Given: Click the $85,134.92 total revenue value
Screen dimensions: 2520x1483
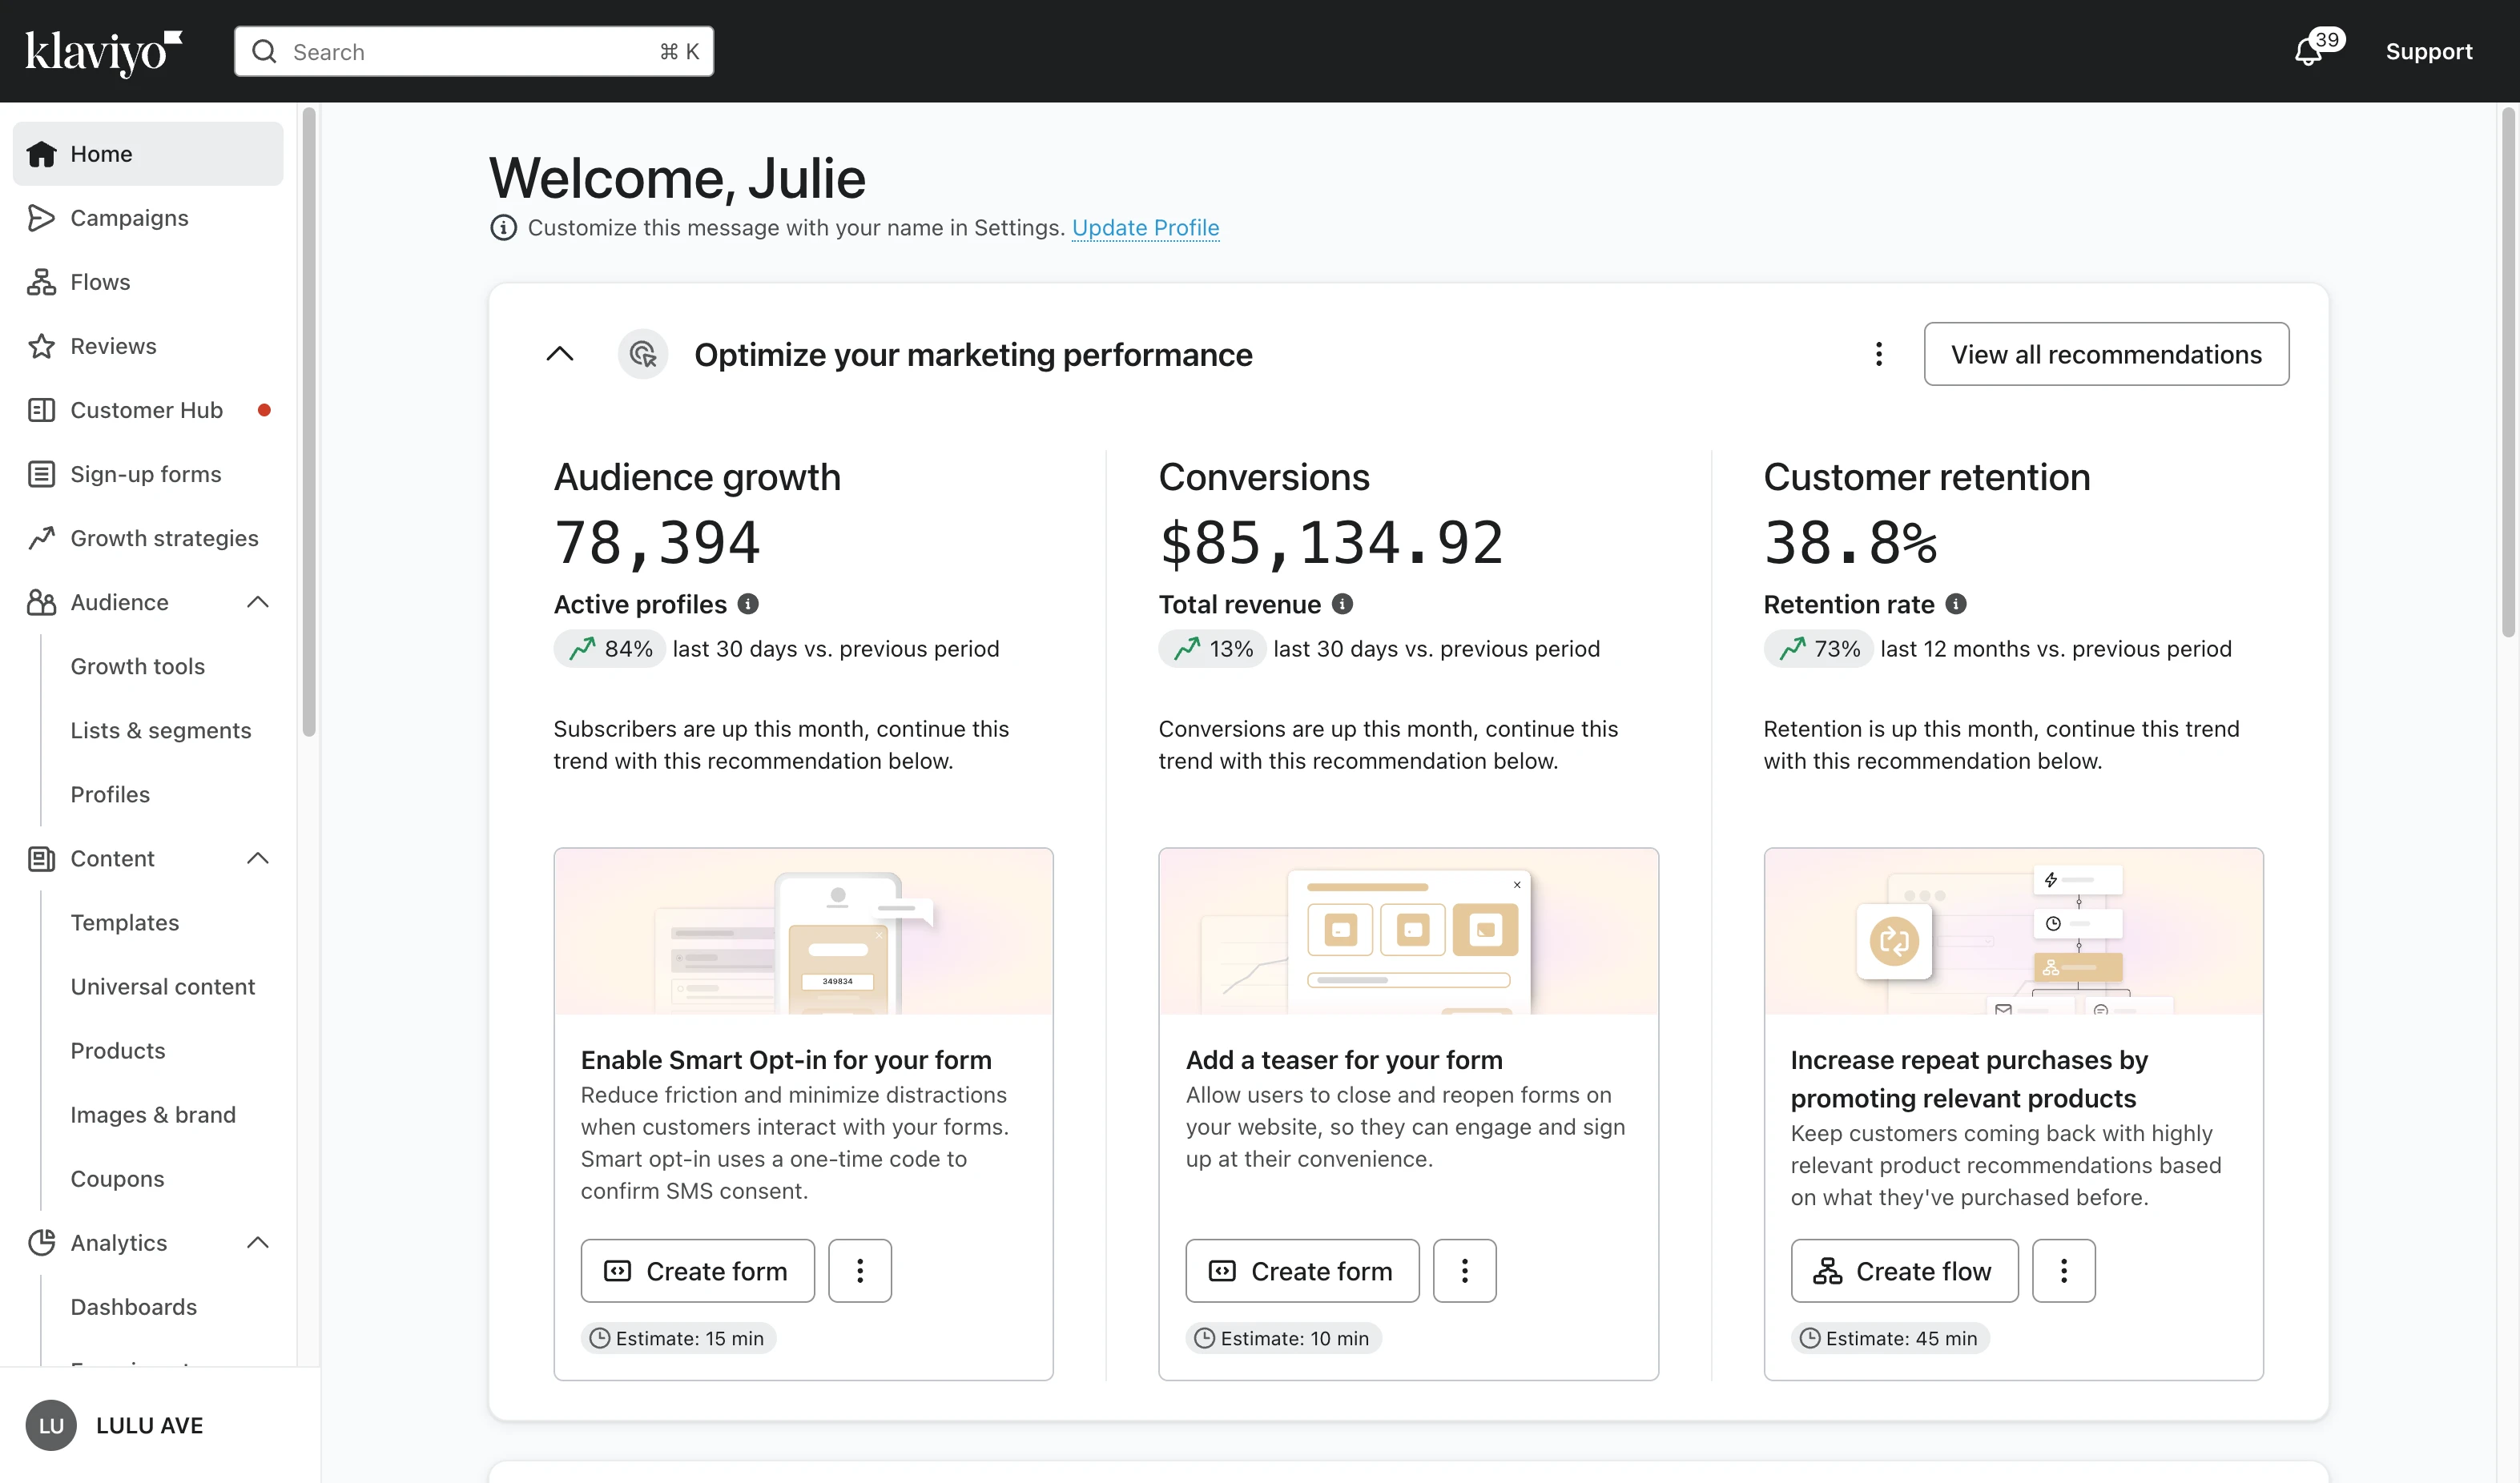Looking at the screenshot, I should (1331, 544).
